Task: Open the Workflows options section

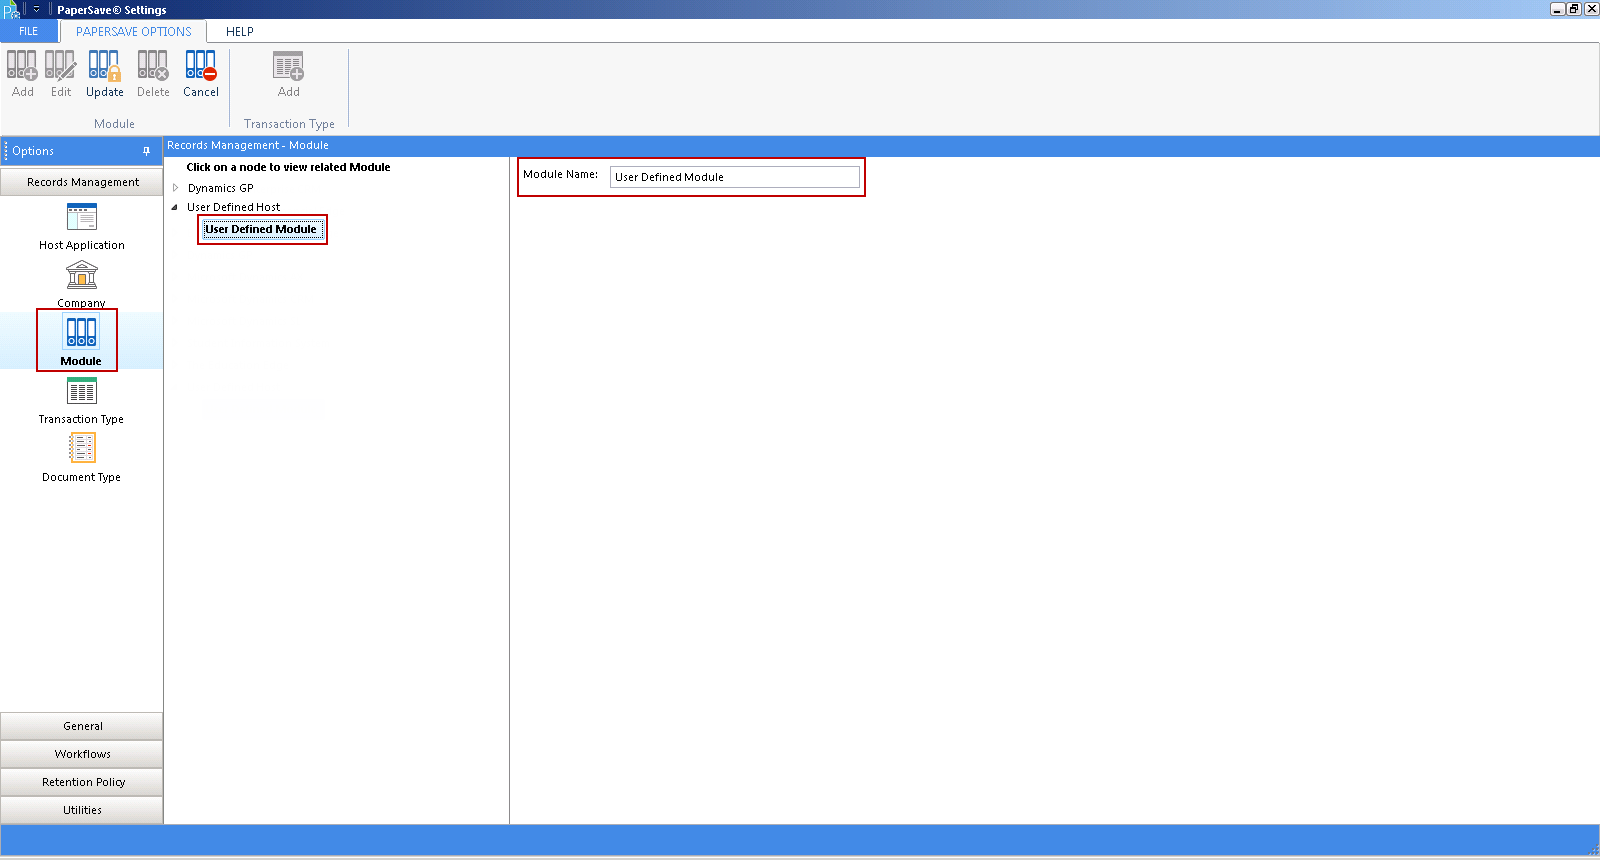Action: click(82, 754)
